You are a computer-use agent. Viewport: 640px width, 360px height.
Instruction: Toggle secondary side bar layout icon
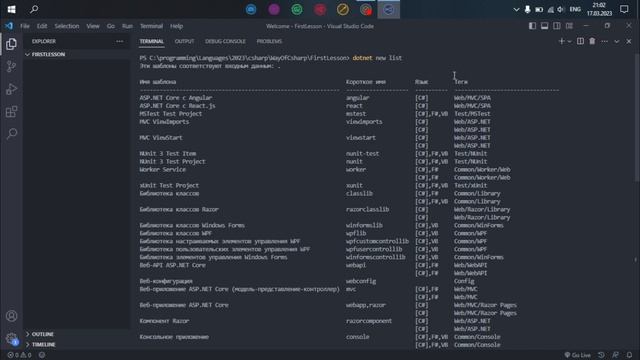(557, 26)
